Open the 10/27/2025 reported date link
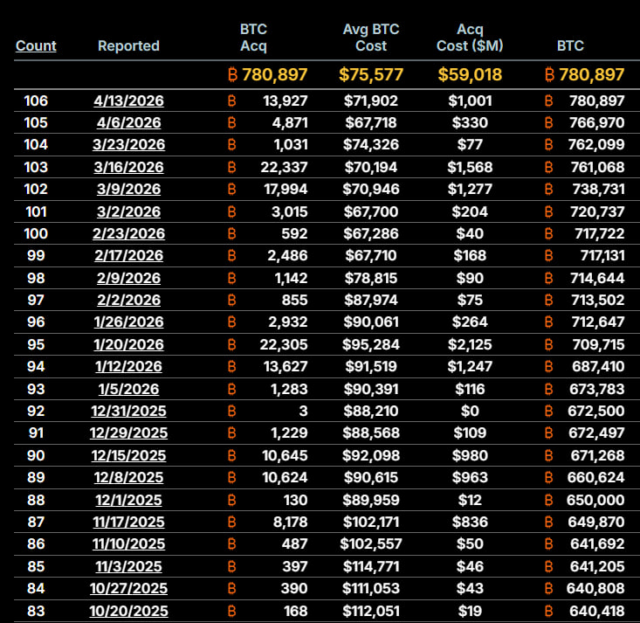This screenshot has width=640, height=623. [x=129, y=589]
